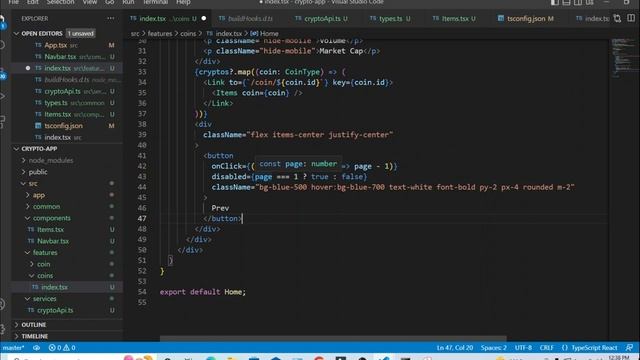Toggle the bottom panel layout icon in title bar
The height and width of the screenshot is (360, 640).
pyautogui.click(x=567, y=2)
